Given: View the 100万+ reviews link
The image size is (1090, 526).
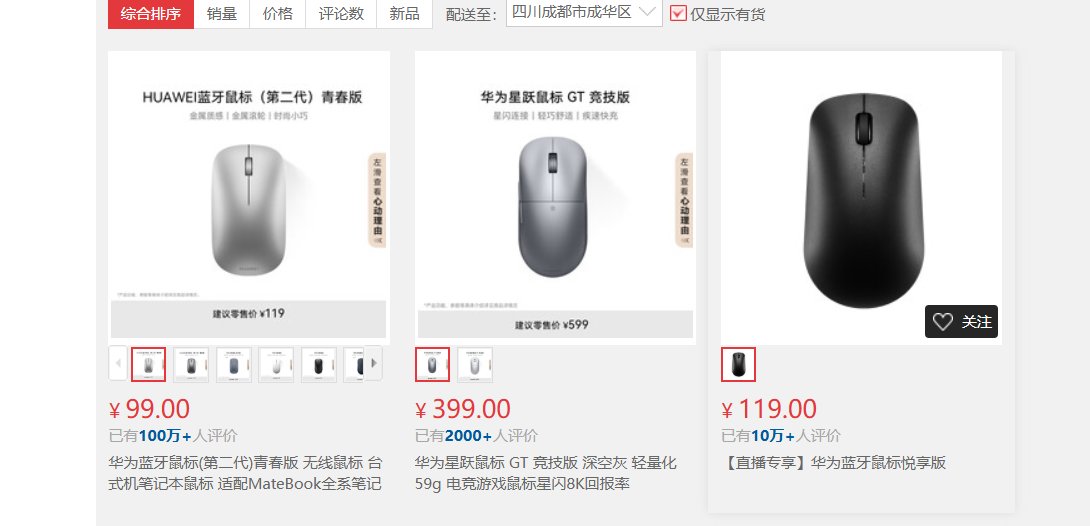Looking at the screenshot, I should coord(165,436).
